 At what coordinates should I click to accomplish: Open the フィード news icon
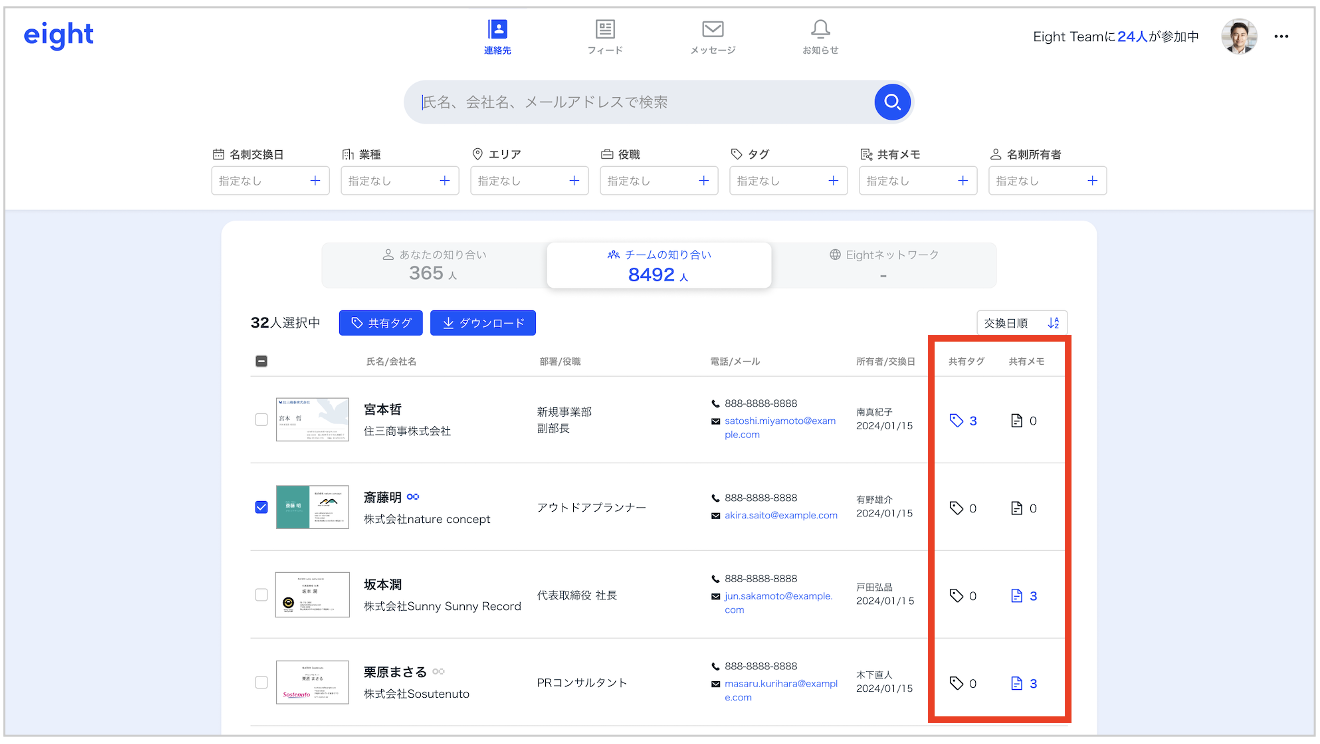[x=605, y=35]
